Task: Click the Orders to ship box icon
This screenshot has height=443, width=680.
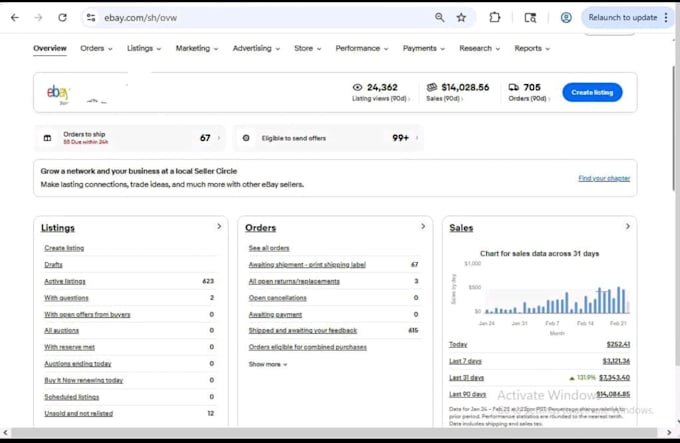Action: 47,138
